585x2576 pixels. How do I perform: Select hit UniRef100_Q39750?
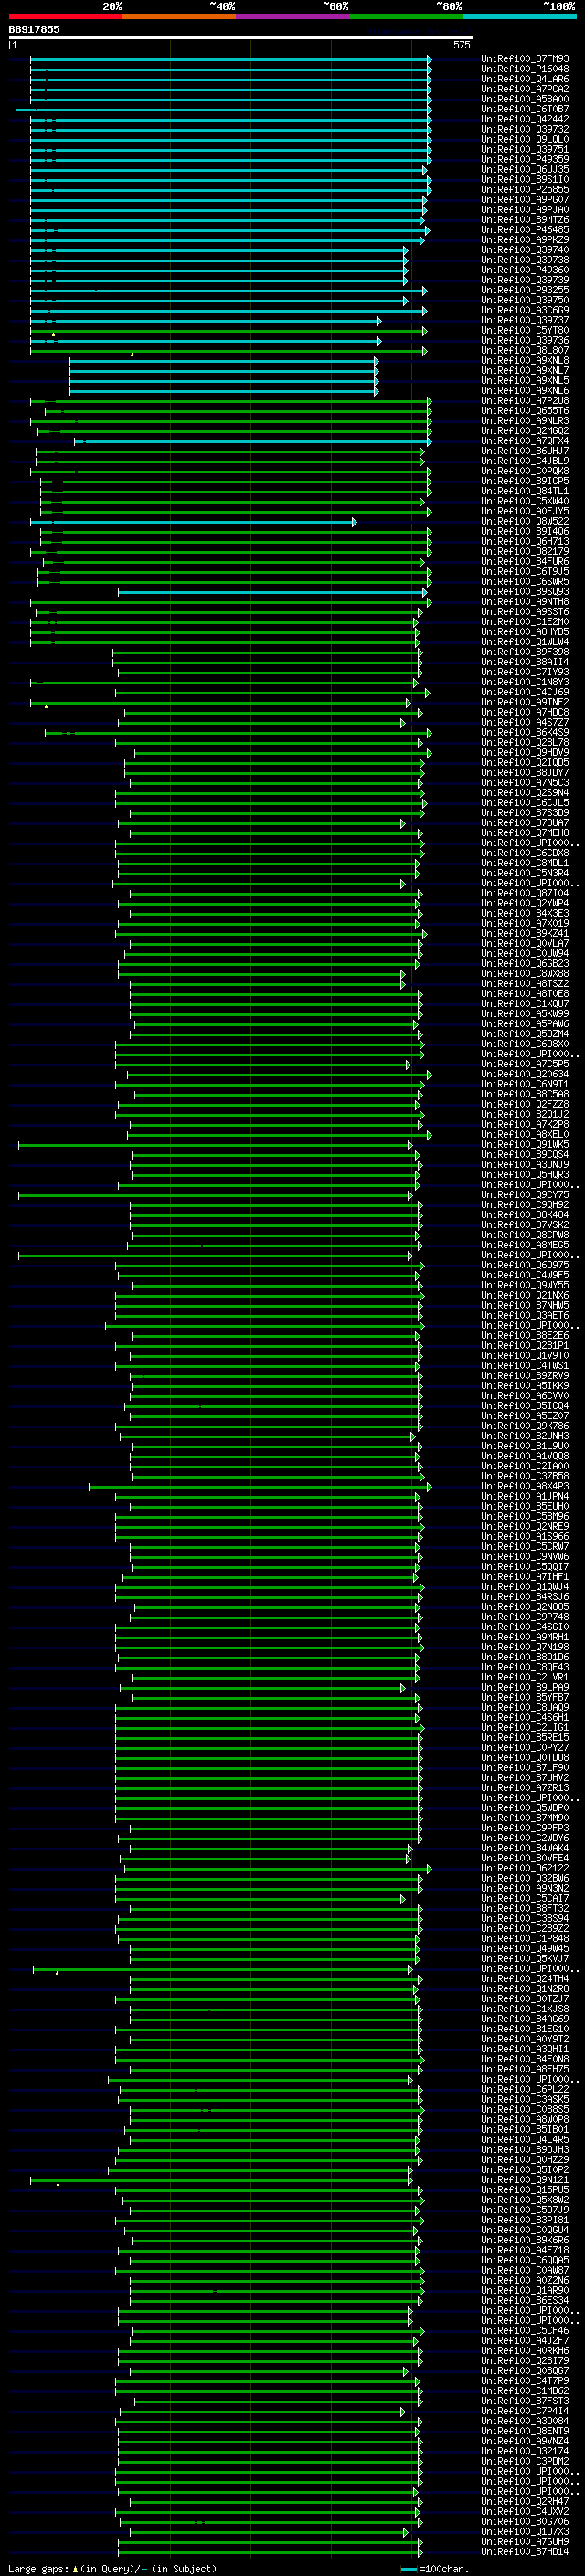point(525,300)
